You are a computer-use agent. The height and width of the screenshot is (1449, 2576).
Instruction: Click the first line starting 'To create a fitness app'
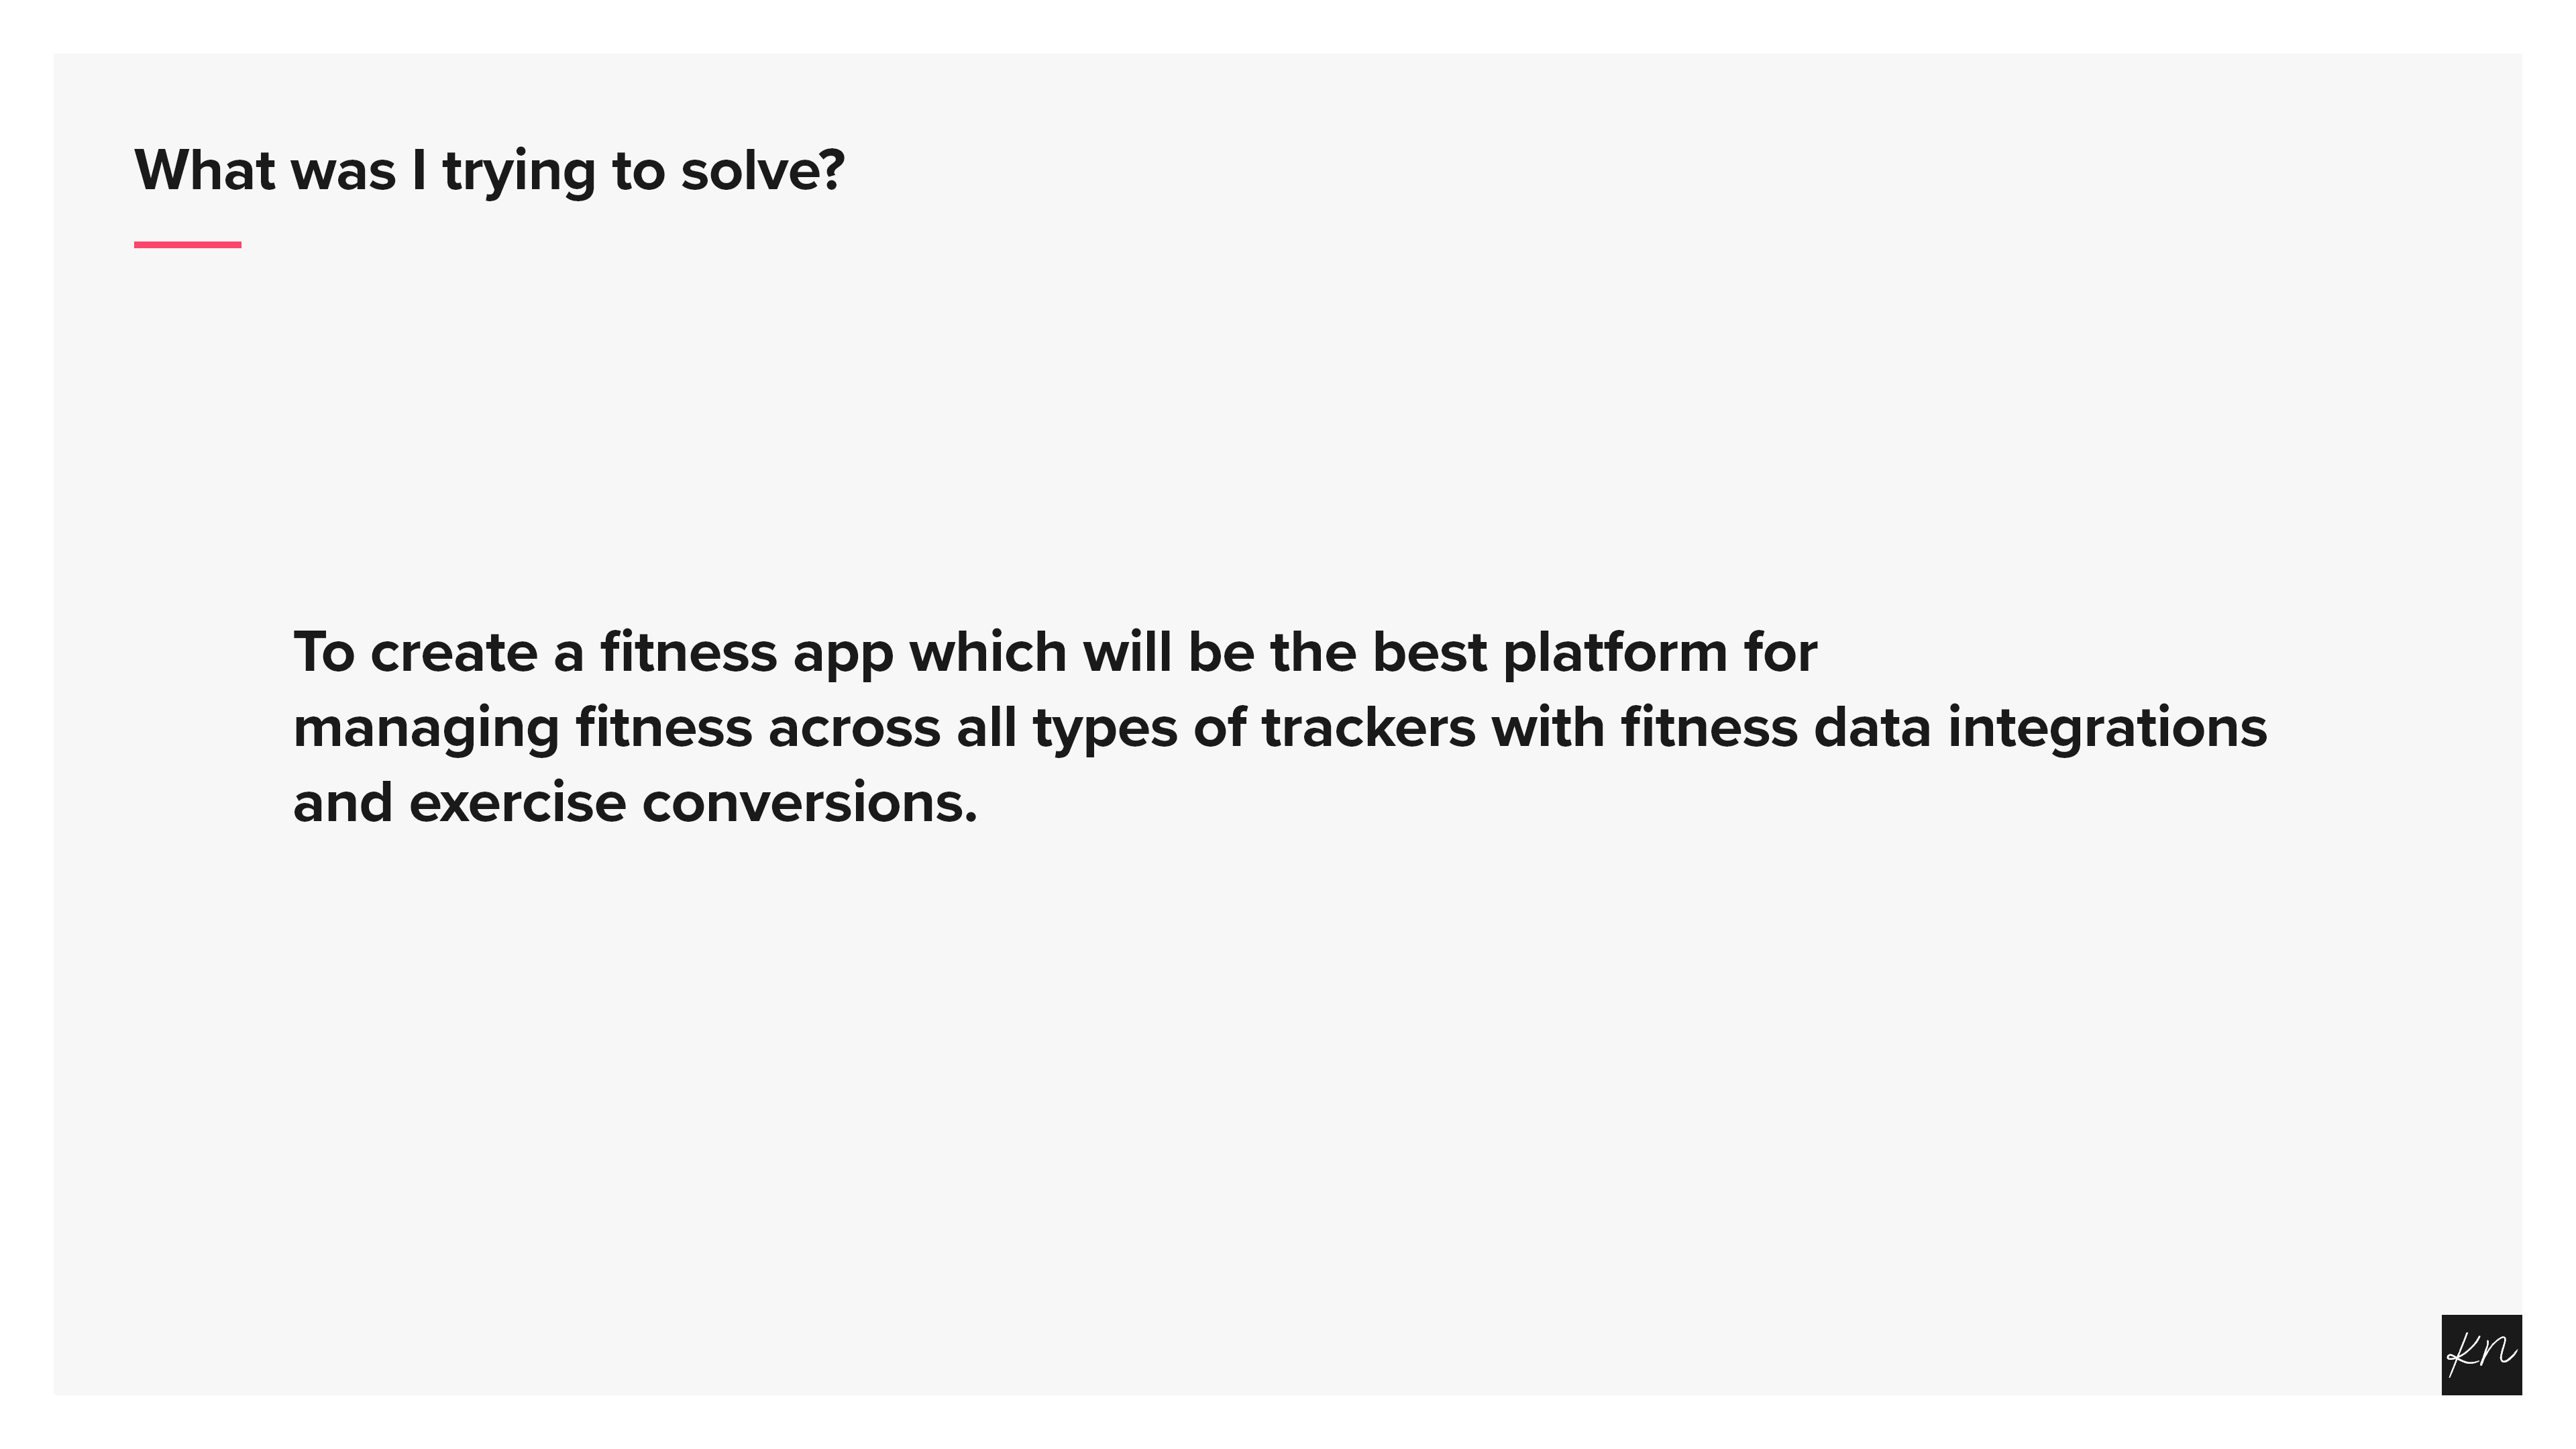pyautogui.click(x=1054, y=653)
